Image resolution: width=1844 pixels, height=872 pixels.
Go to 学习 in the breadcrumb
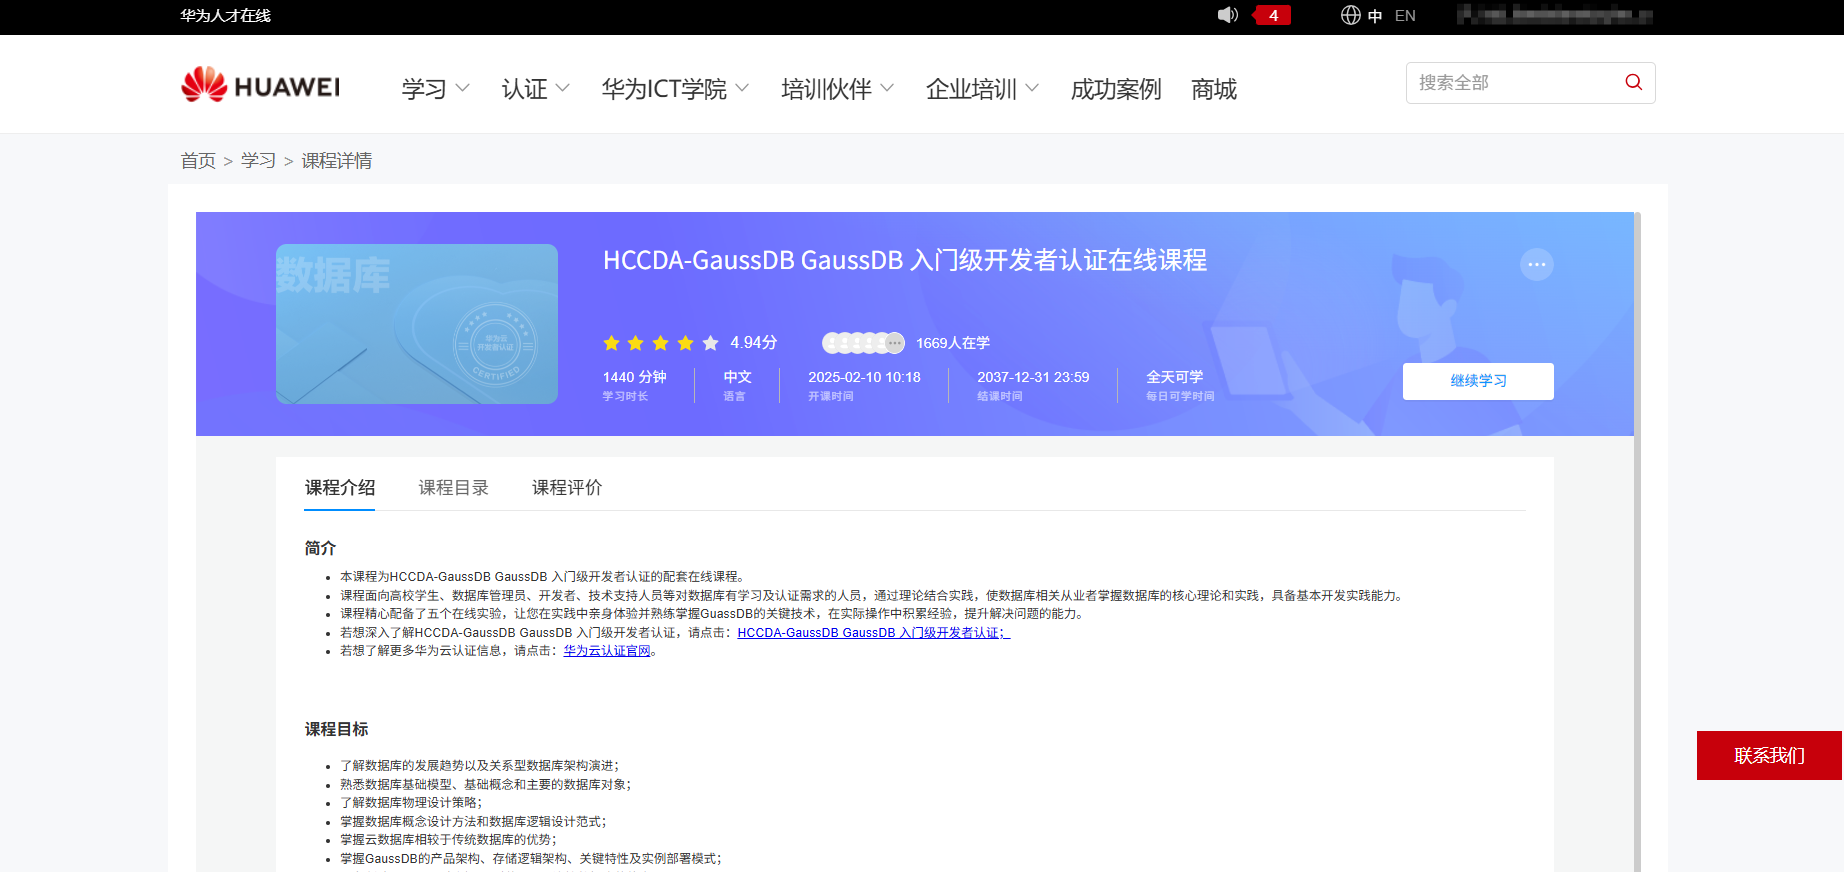coord(258,161)
